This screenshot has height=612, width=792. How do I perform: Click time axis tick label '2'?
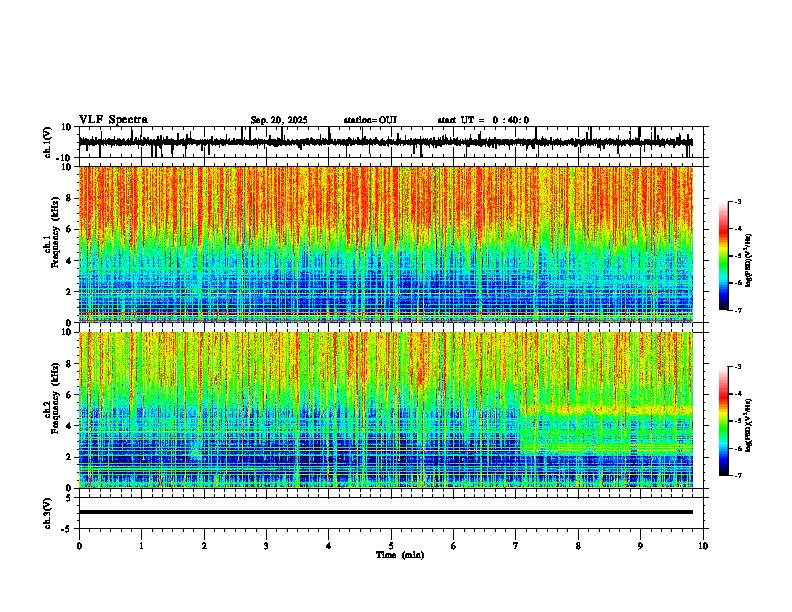[204, 546]
